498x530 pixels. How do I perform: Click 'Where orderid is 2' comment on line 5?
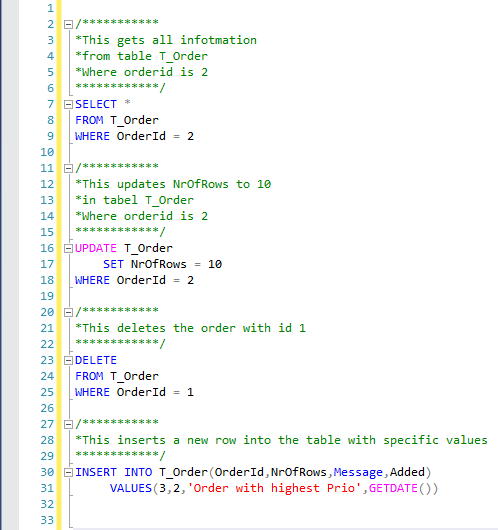tap(141, 72)
